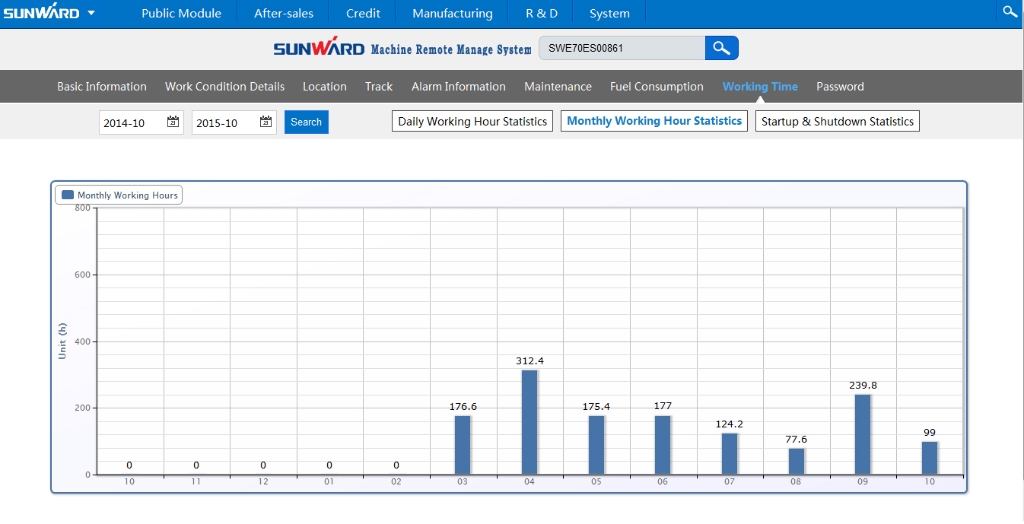The width and height of the screenshot is (1024, 524).
Task: Open calendar picker for end date 2015-10
Action: (266, 122)
